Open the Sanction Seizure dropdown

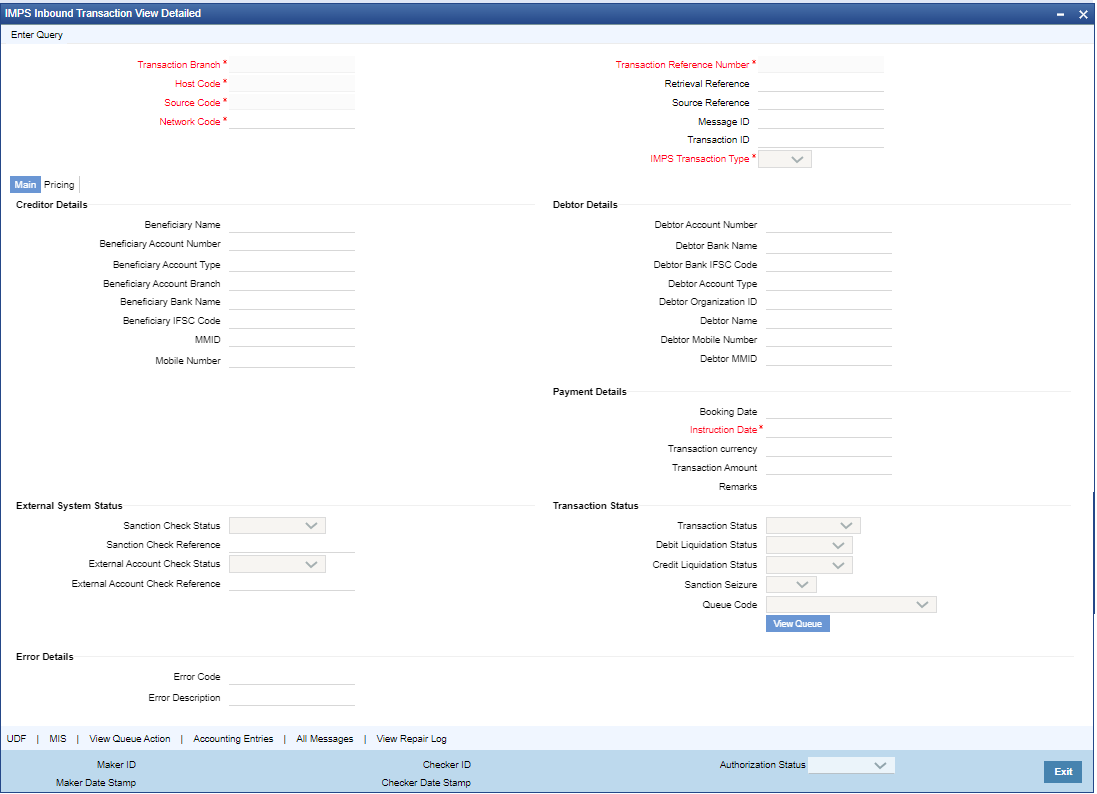tap(791, 584)
